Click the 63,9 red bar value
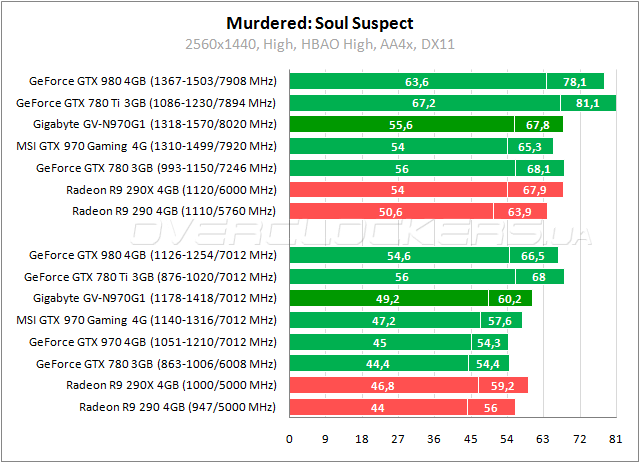The height and width of the screenshot is (463, 640). pos(520,212)
